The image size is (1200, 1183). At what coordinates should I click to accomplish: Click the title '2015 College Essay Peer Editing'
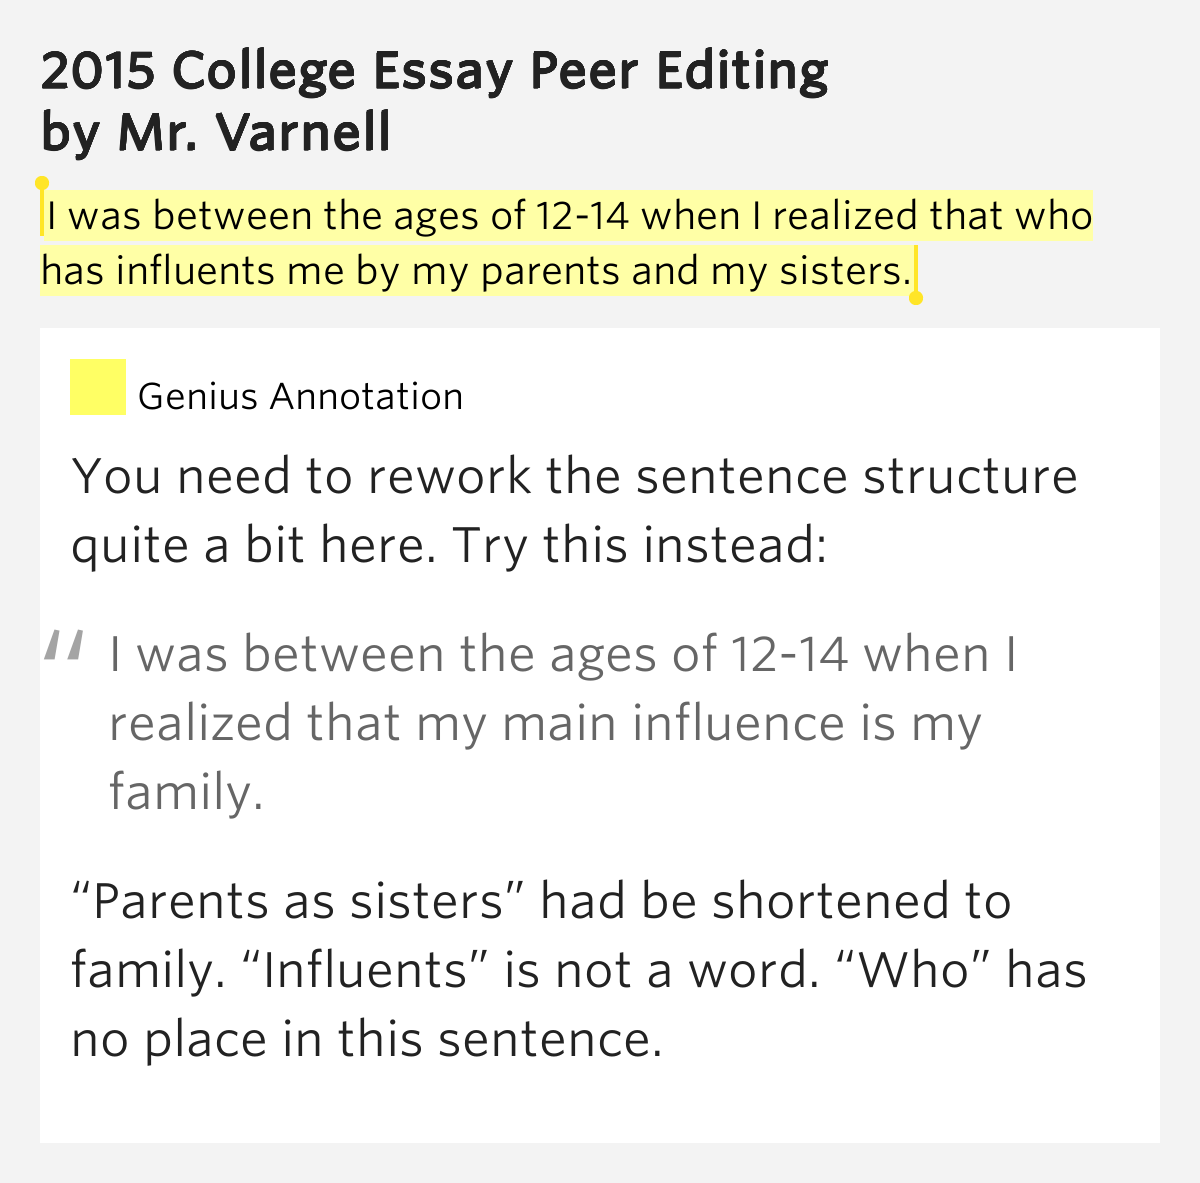point(435,71)
